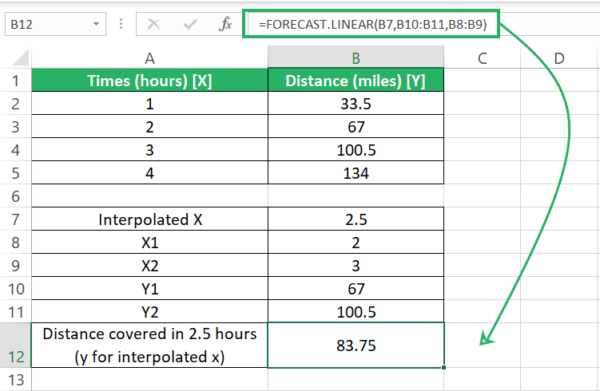Select column B header
The image size is (600, 391).
(x=356, y=58)
